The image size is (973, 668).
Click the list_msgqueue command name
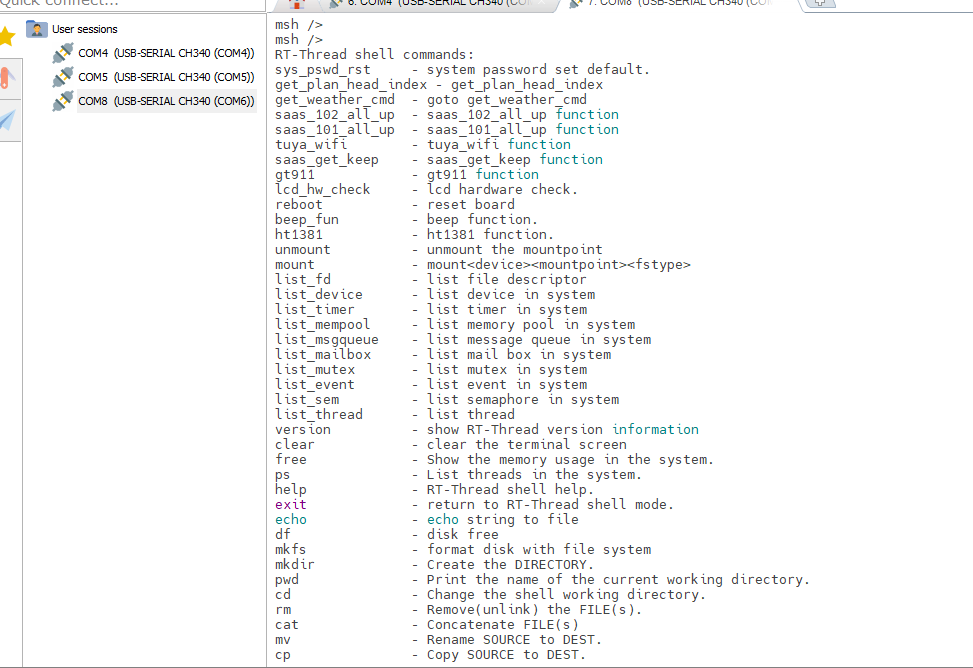326,340
